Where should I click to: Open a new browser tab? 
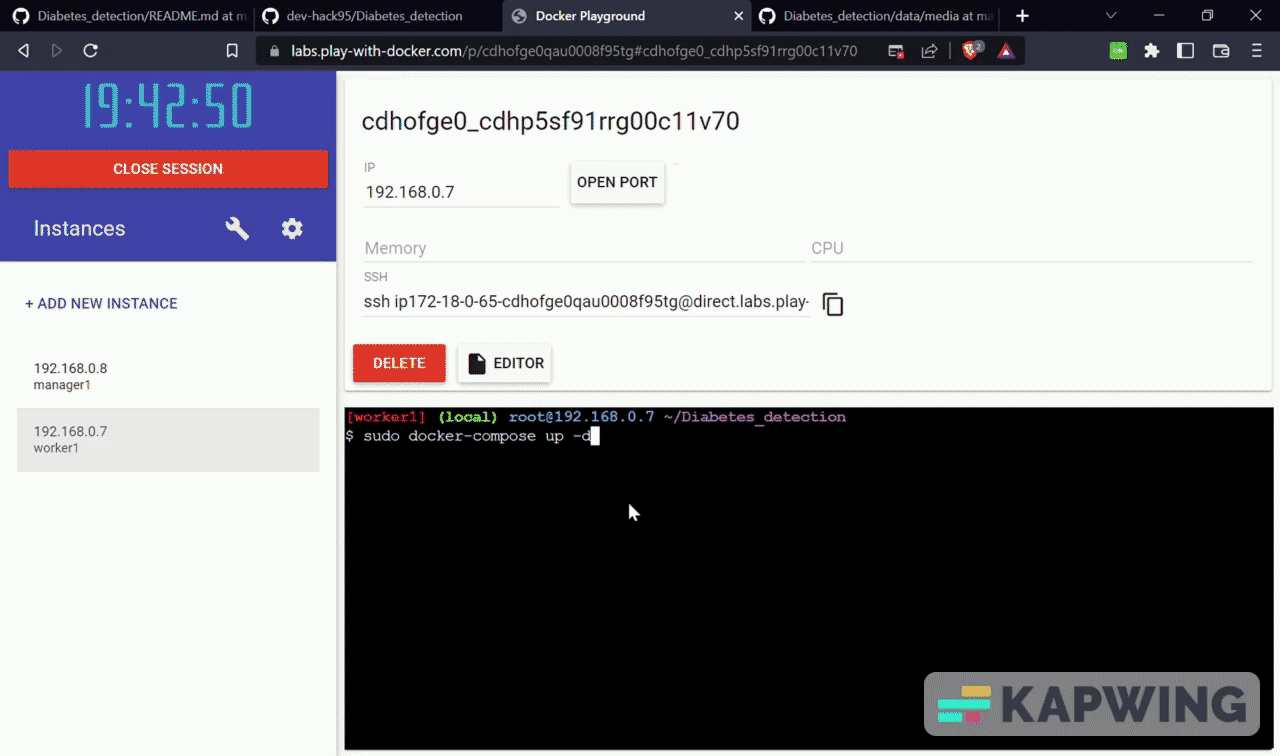(1022, 16)
